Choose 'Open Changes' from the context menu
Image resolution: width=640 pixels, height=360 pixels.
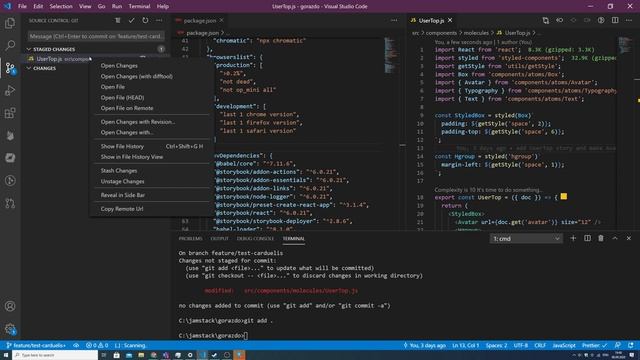tap(119, 66)
